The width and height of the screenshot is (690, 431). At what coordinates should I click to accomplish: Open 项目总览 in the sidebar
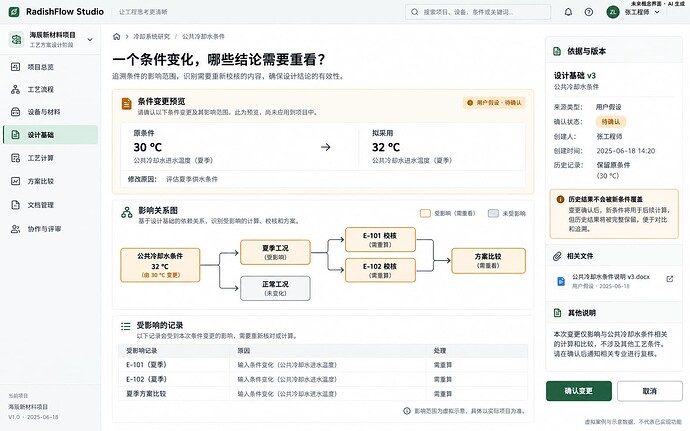50,67
